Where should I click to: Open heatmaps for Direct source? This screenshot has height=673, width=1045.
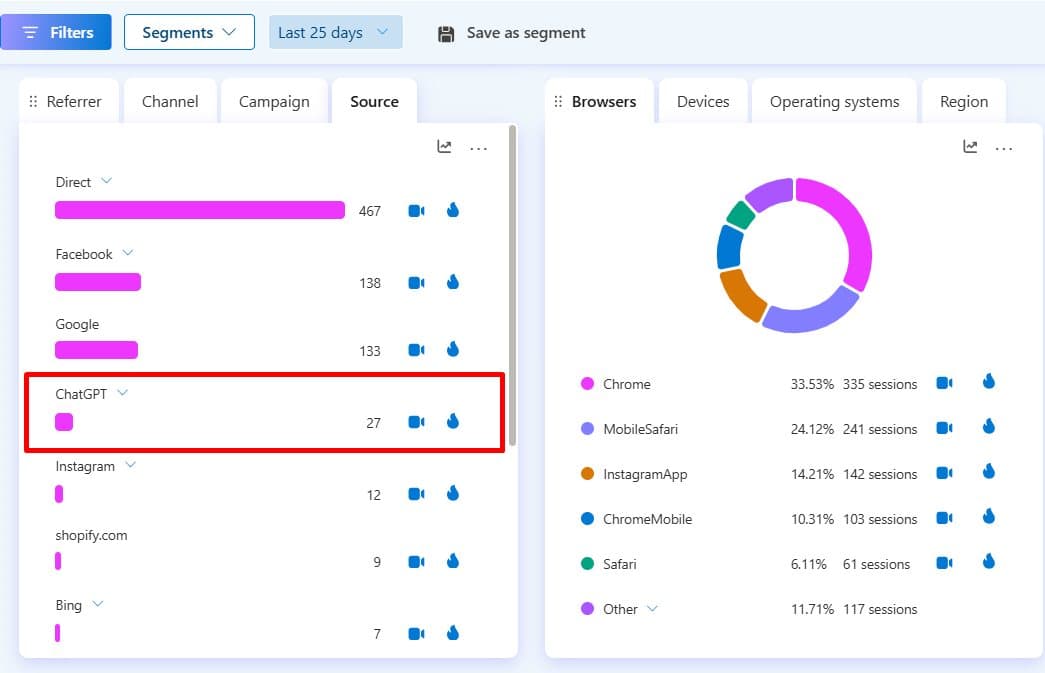pyautogui.click(x=453, y=210)
